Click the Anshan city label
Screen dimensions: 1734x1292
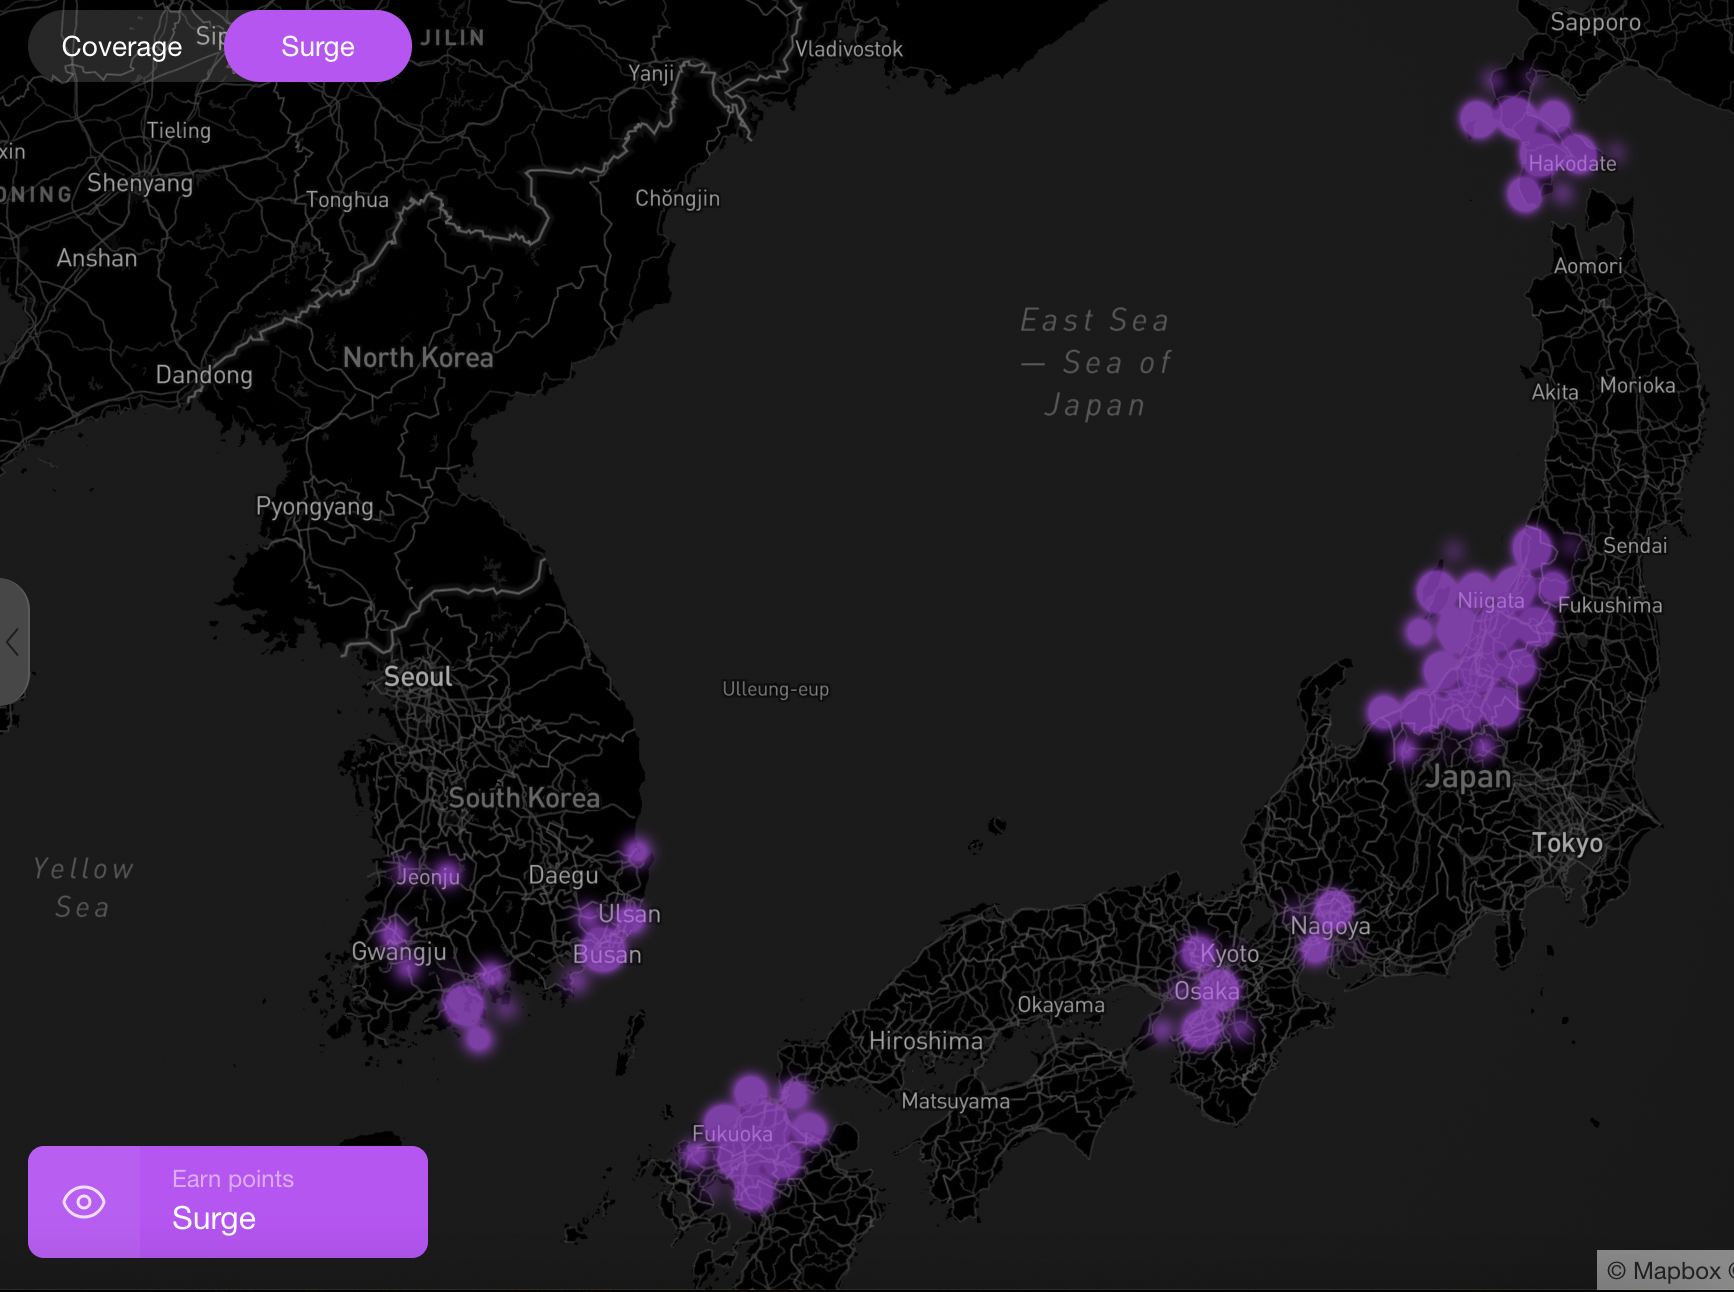click(x=97, y=258)
